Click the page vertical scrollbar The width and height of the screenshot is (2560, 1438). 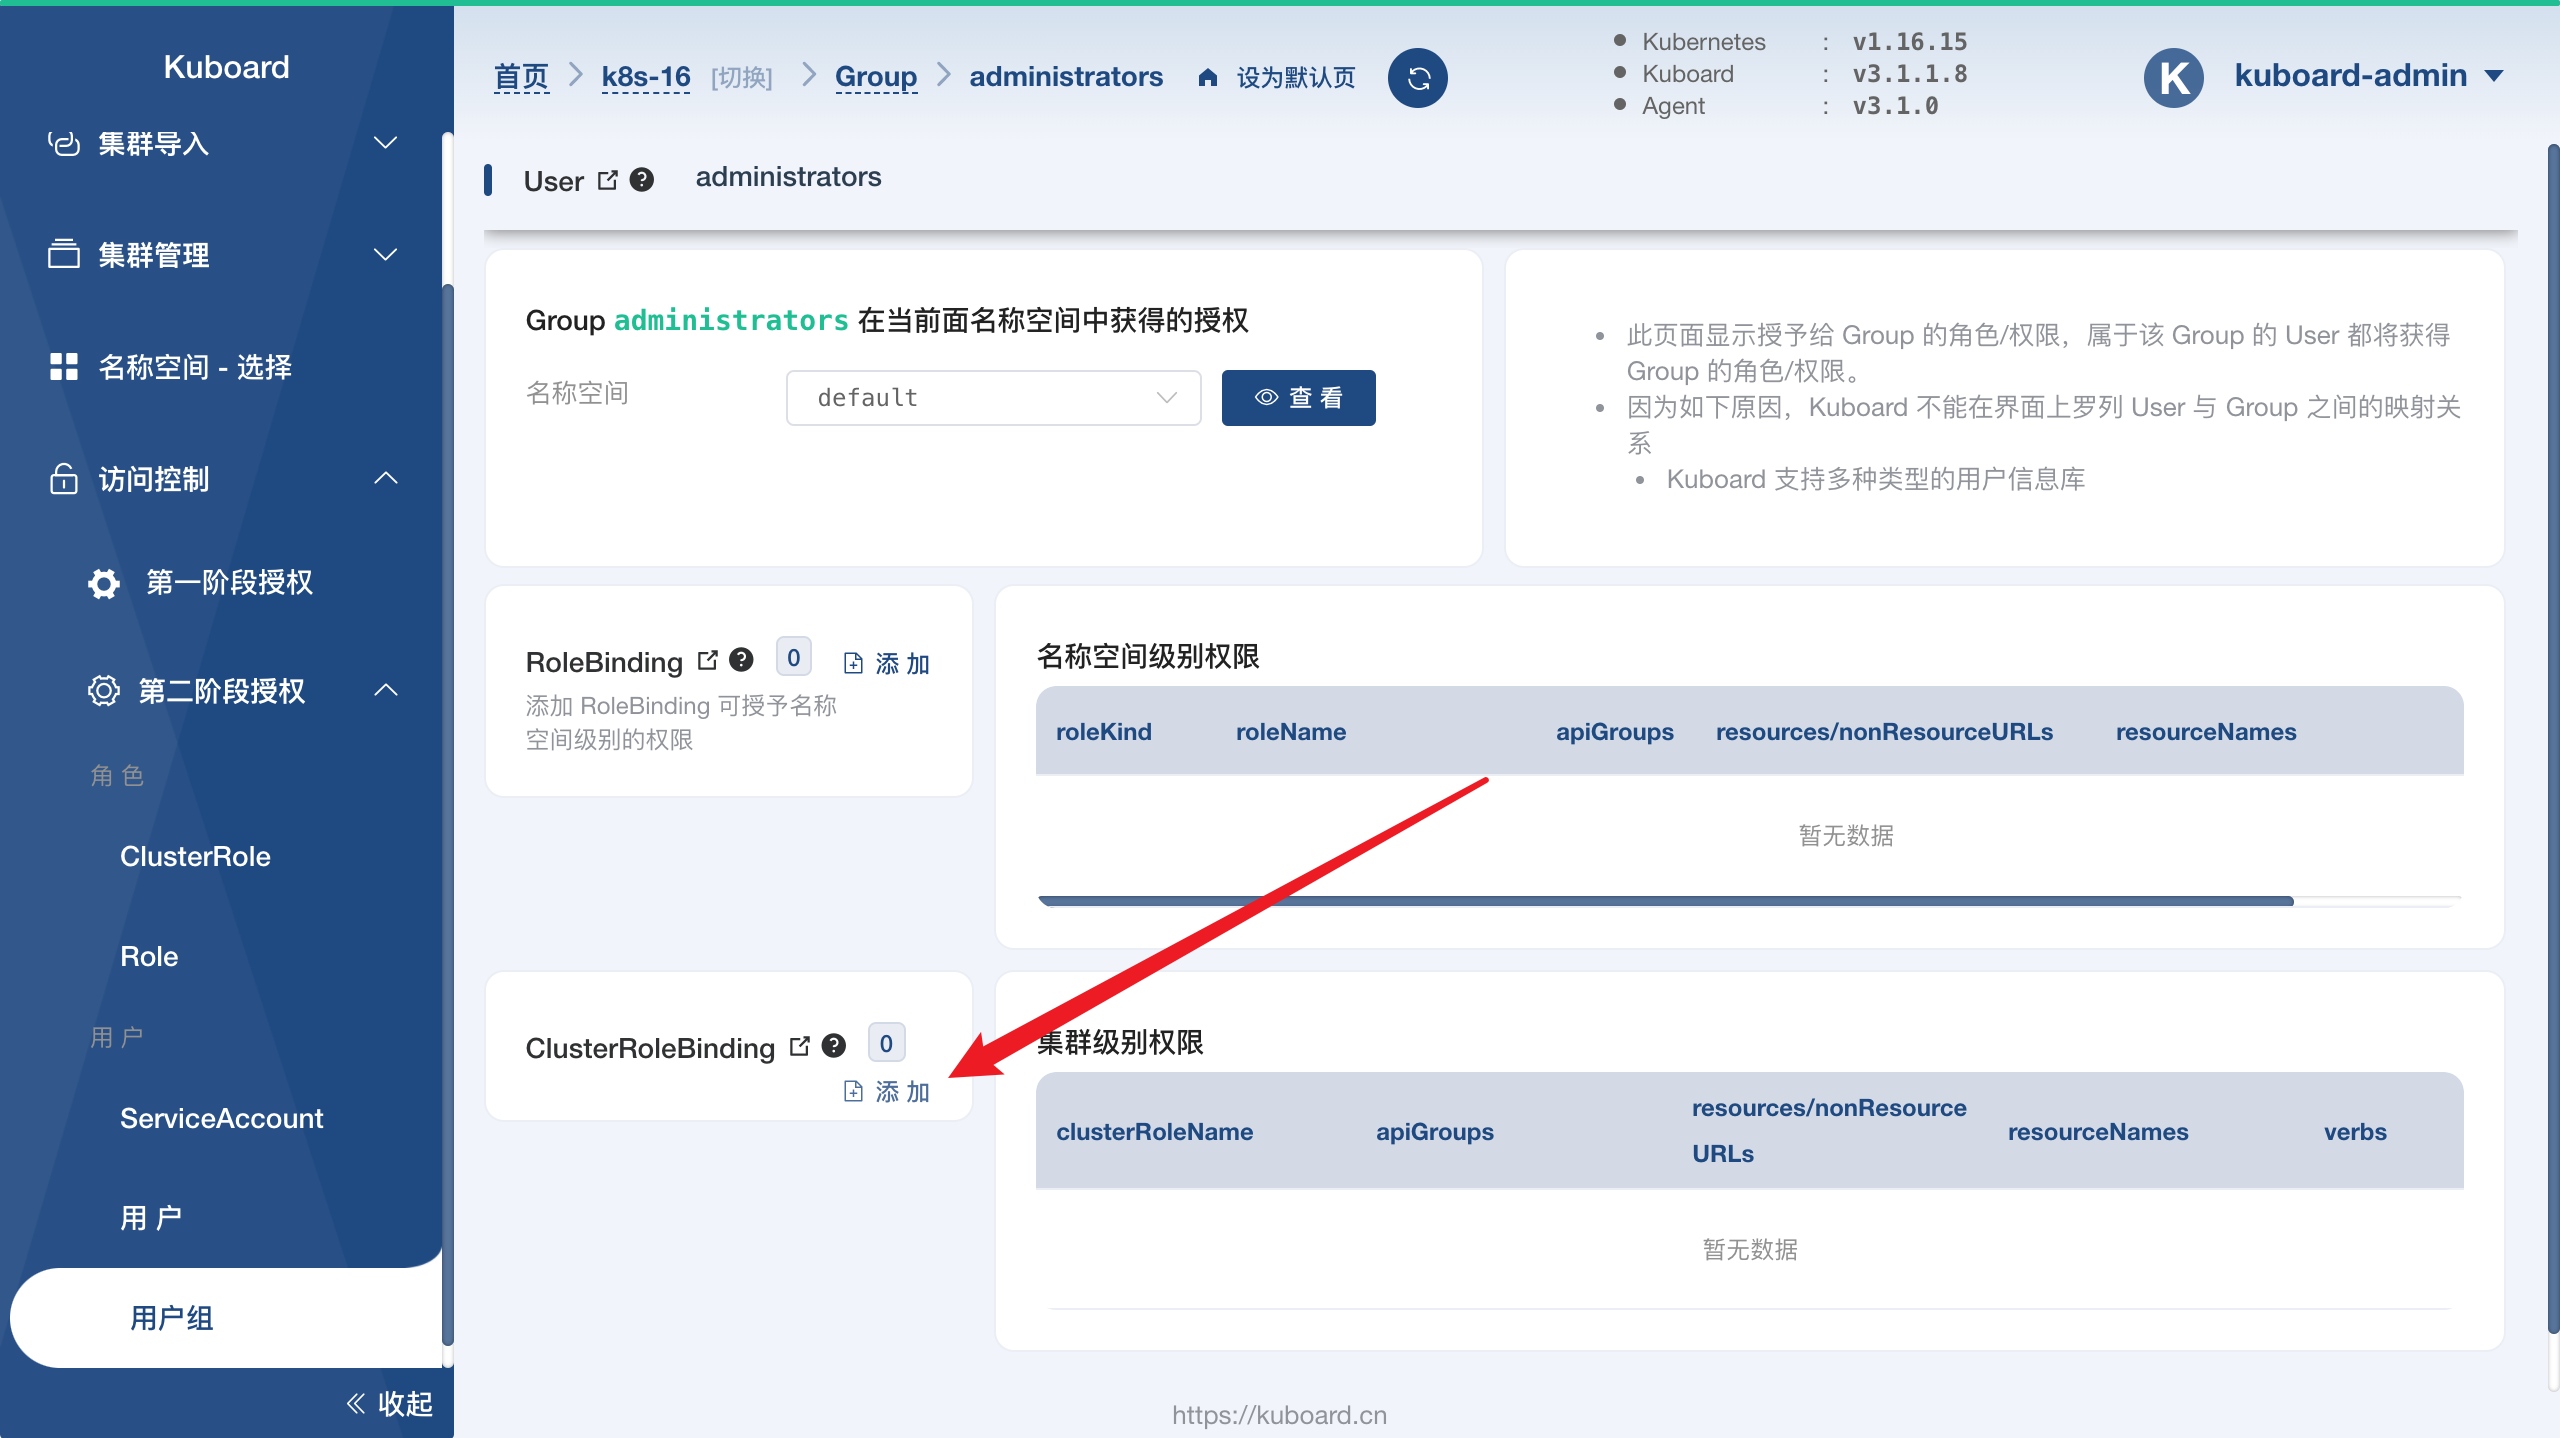[x=2552, y=738]
